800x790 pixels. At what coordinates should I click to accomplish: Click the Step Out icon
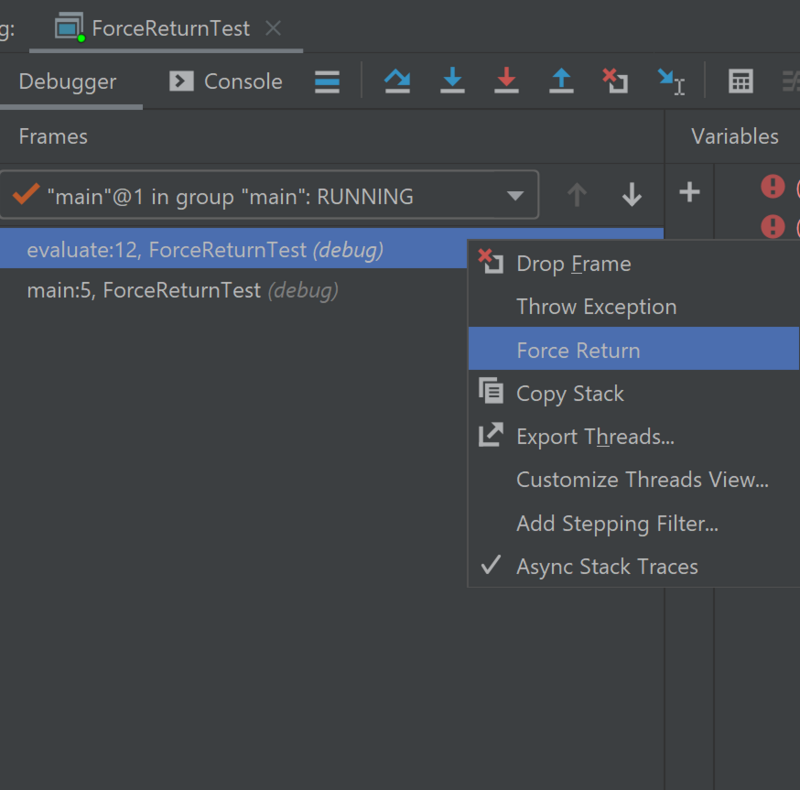click(561, 81)
